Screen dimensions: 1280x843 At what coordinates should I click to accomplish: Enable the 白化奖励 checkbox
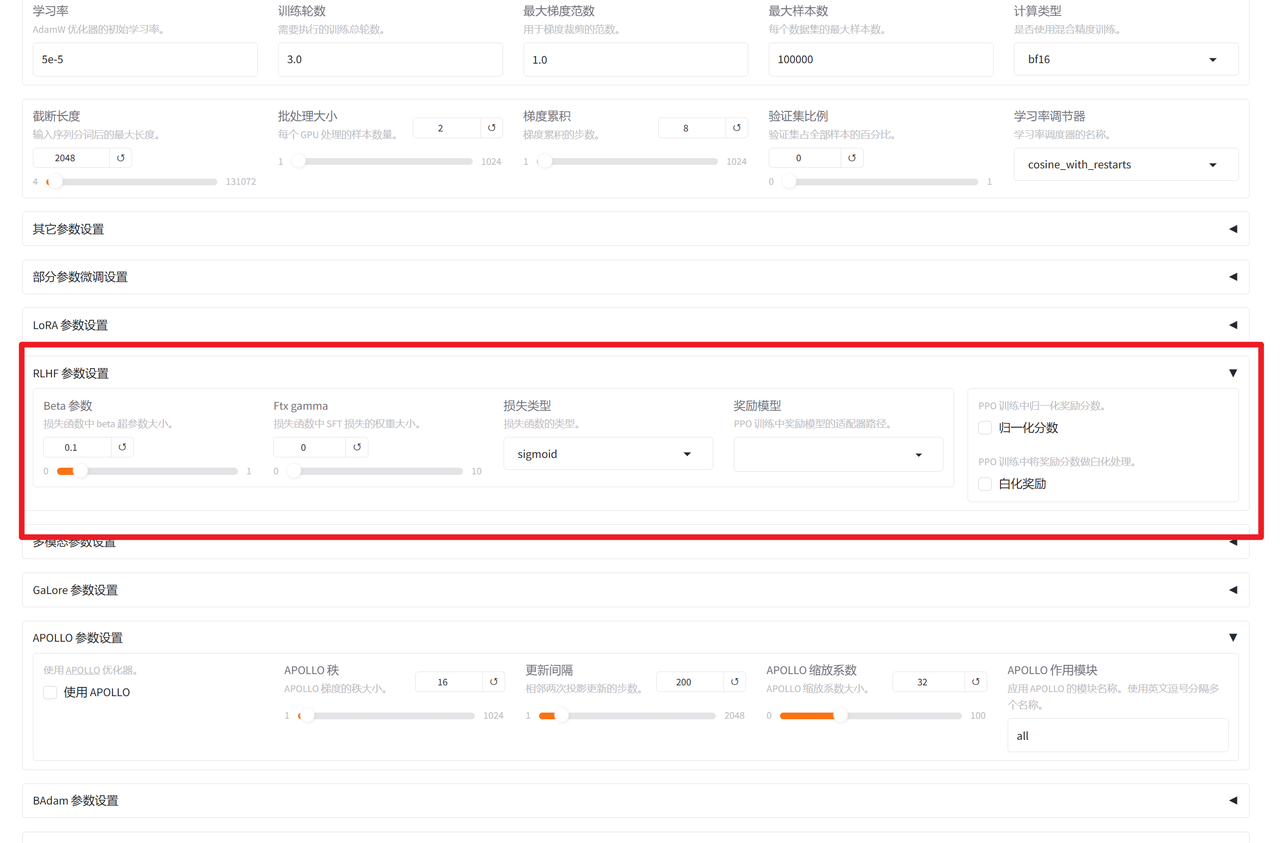click(x=984, y=483)
